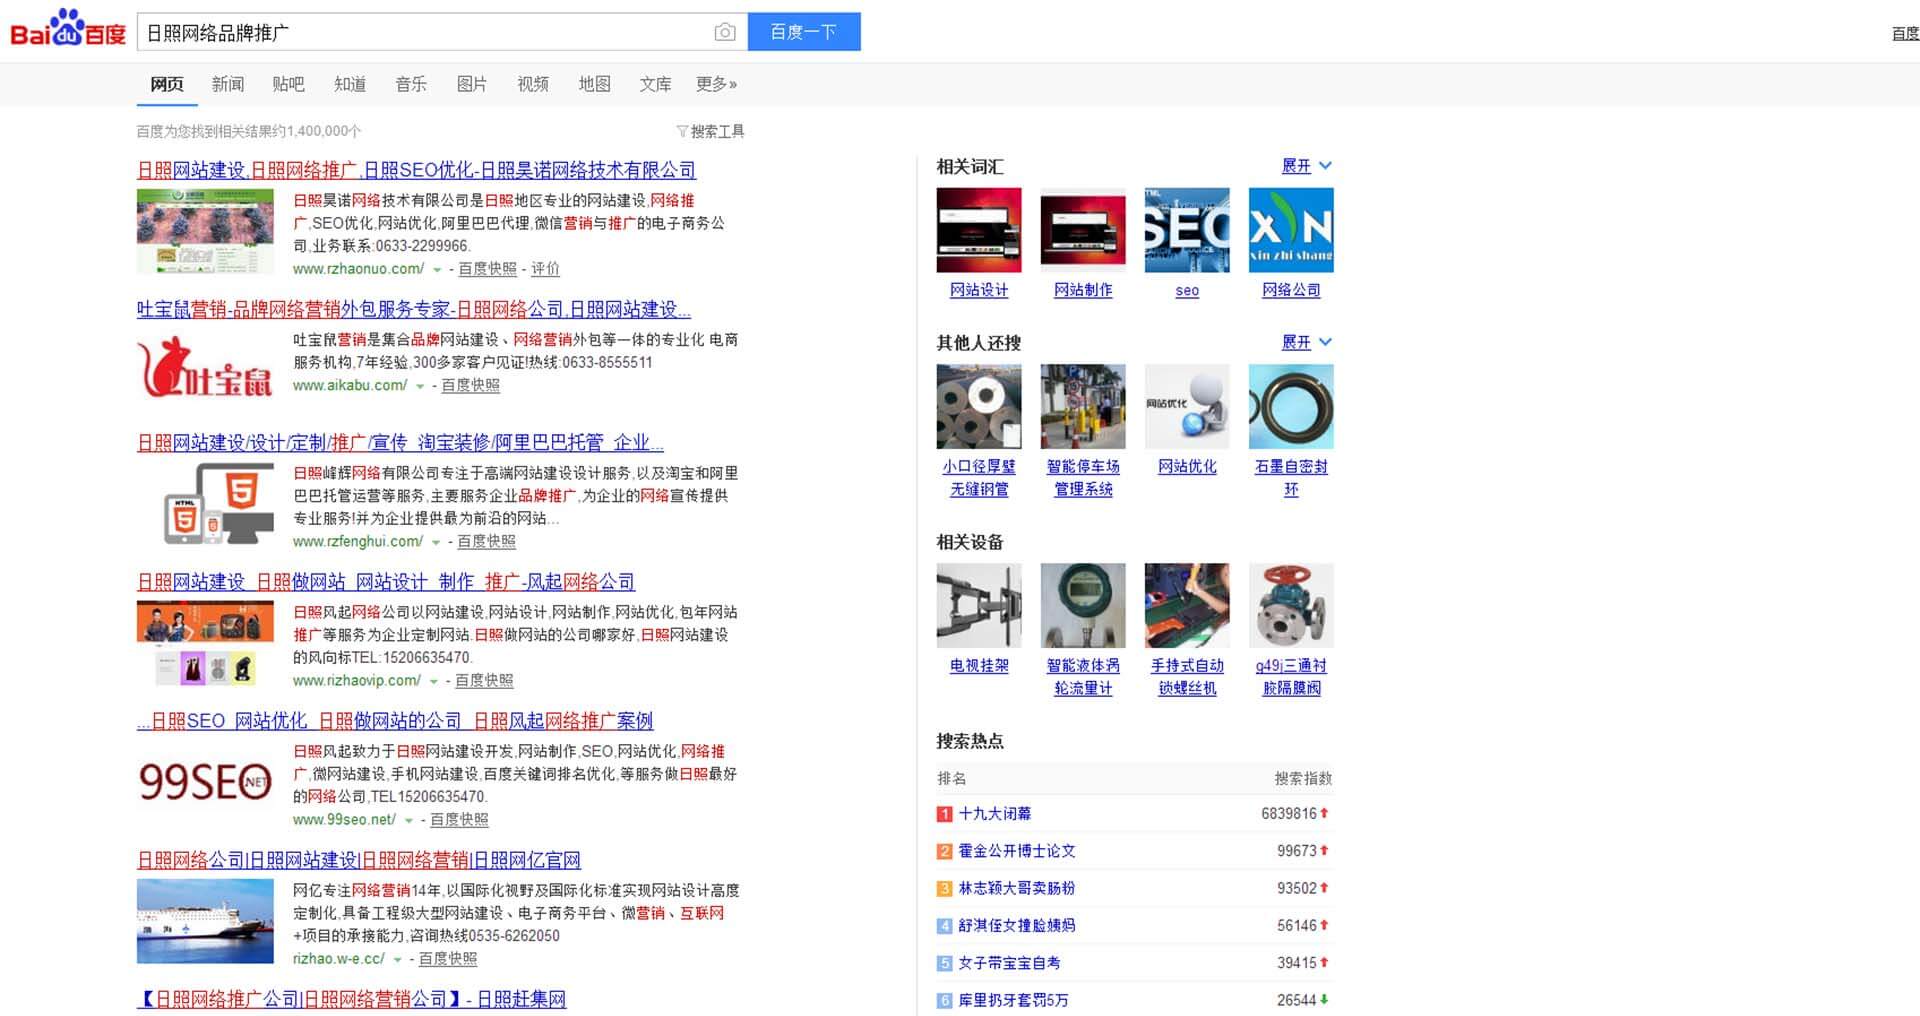Open dropdown arrow beside www.rizhaovip.com
This screenshot has height=1016, width=1920.
point(434,681)
